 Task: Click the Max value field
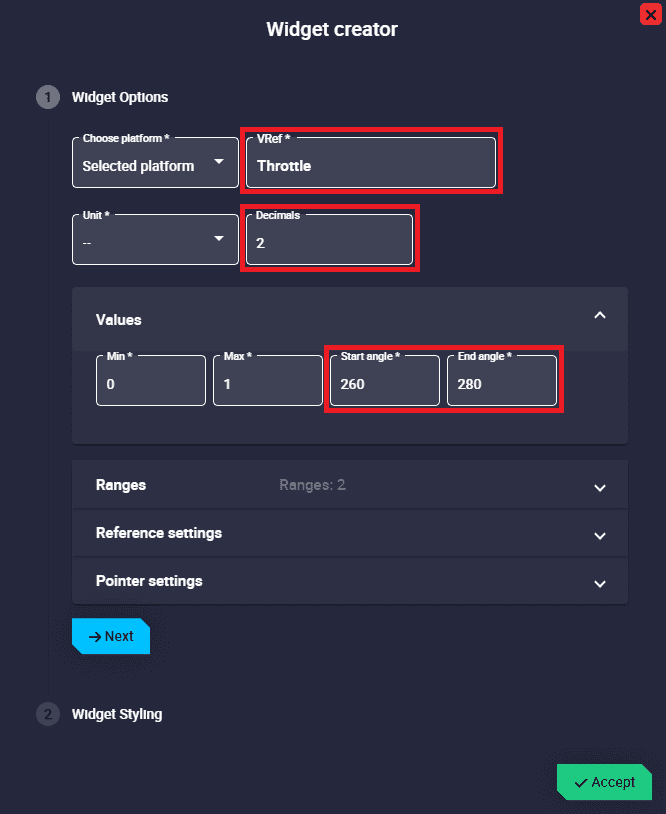click(x=268, y=381)
